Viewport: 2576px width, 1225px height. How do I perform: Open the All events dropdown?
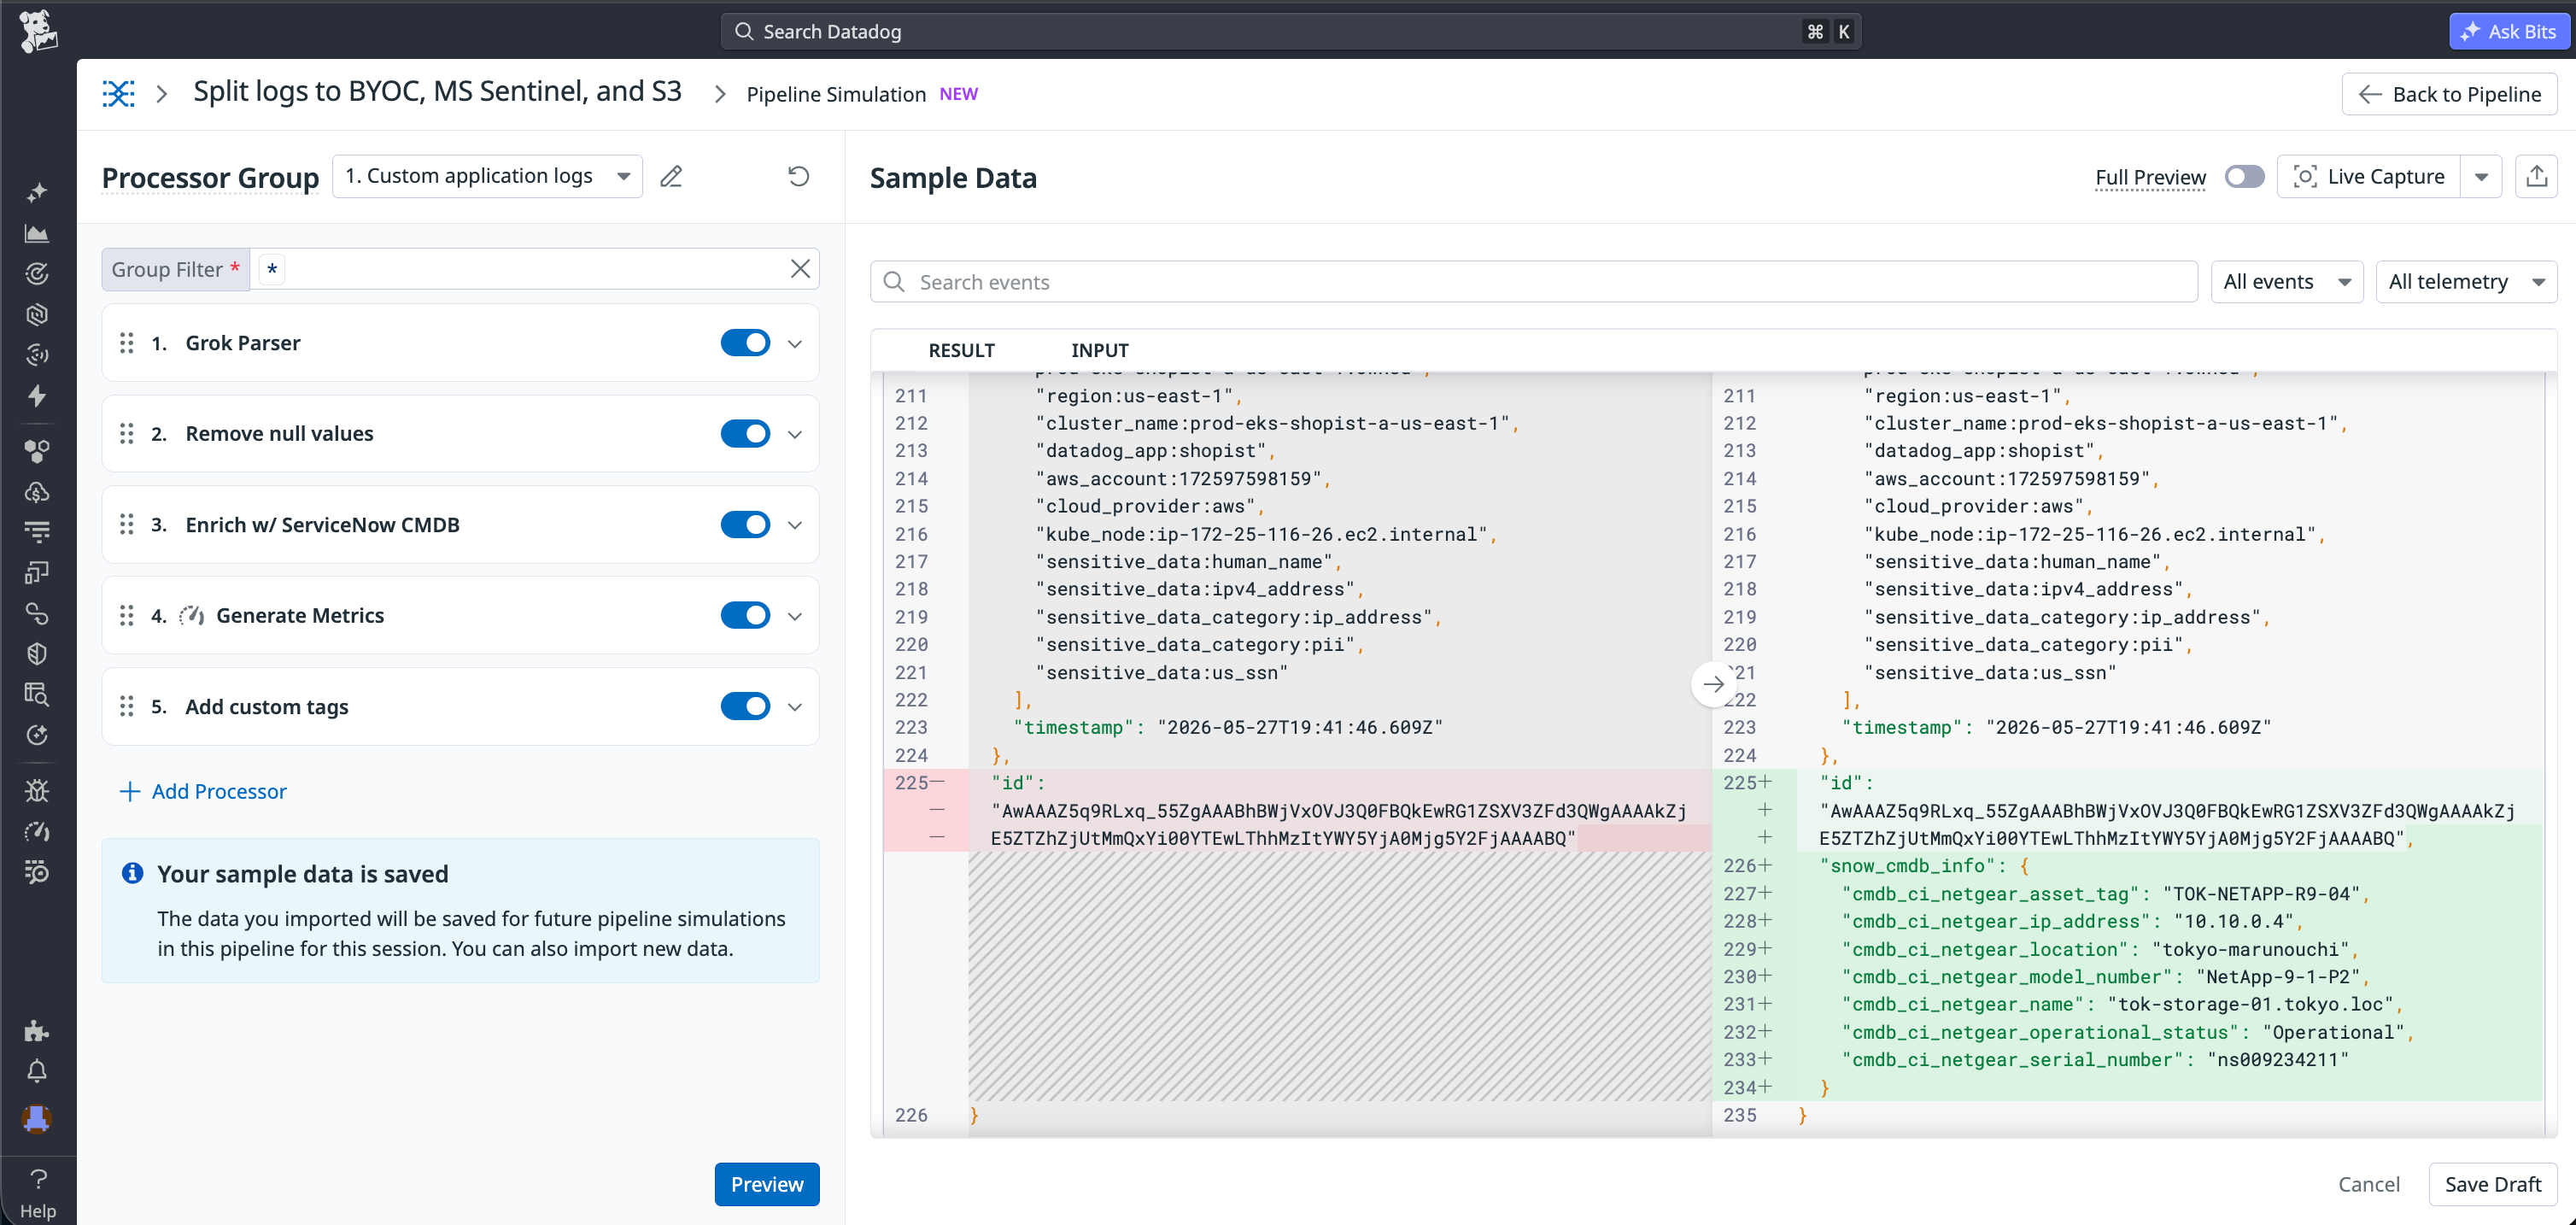[x=2286, y=282]
